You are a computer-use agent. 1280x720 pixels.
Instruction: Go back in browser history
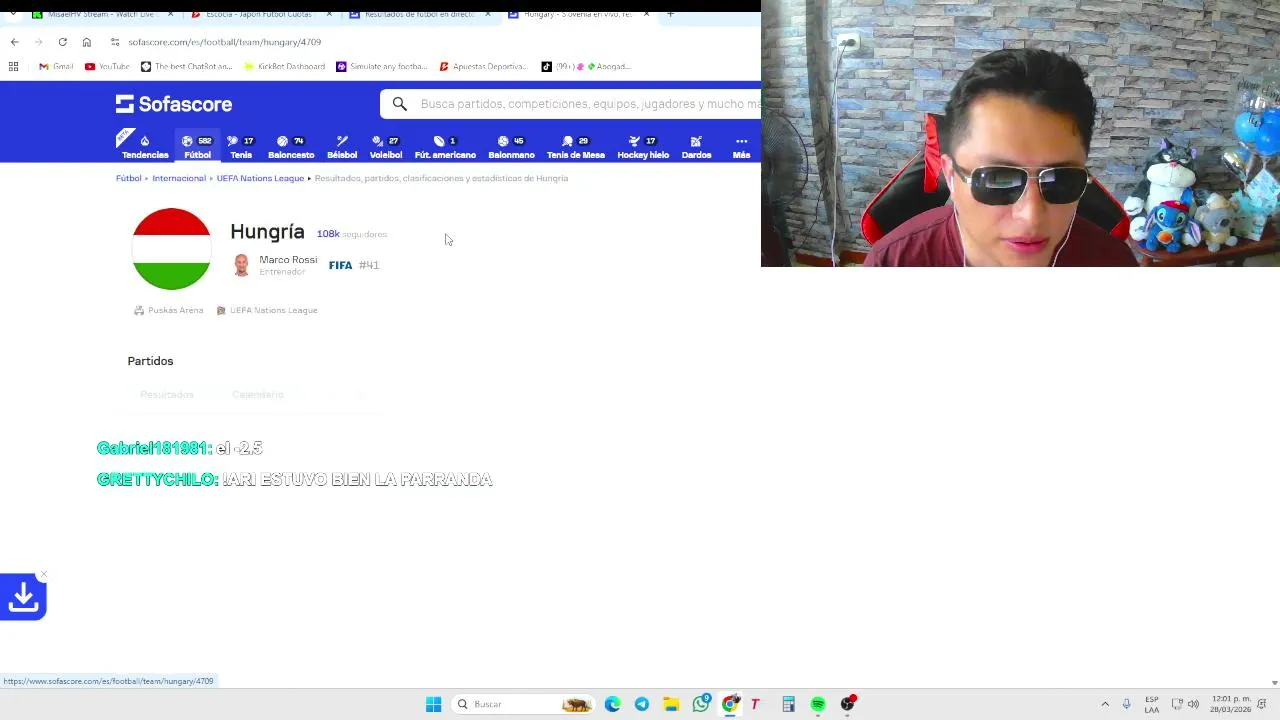click(14, 42)
